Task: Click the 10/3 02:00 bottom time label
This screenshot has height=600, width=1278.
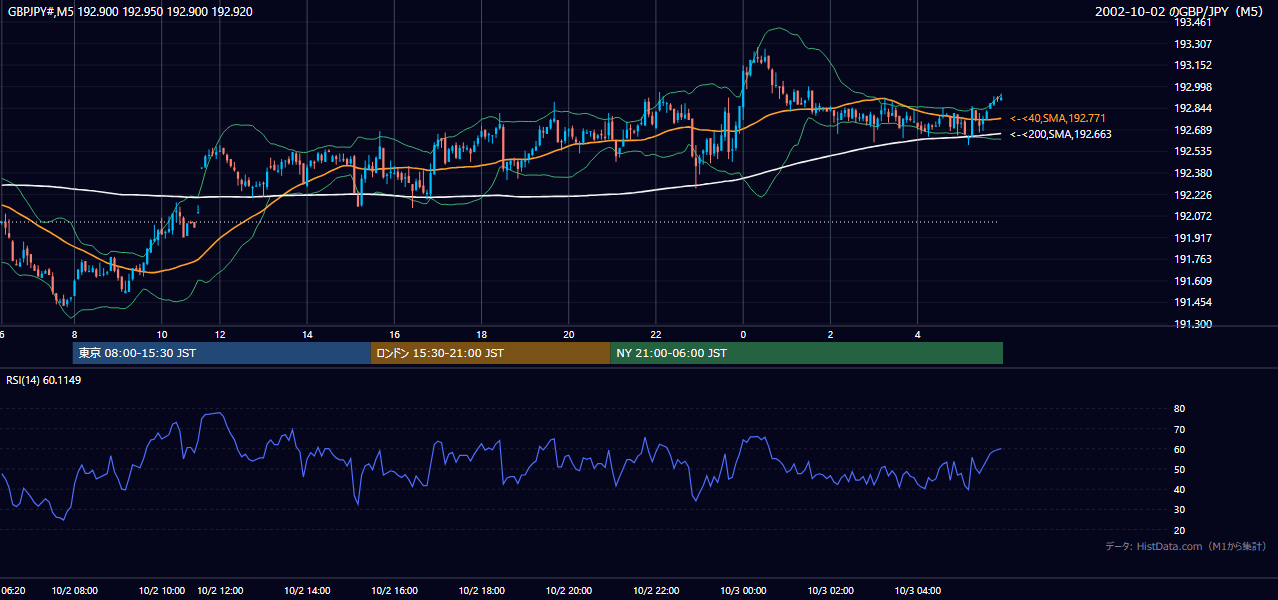Action: point(831,590)
